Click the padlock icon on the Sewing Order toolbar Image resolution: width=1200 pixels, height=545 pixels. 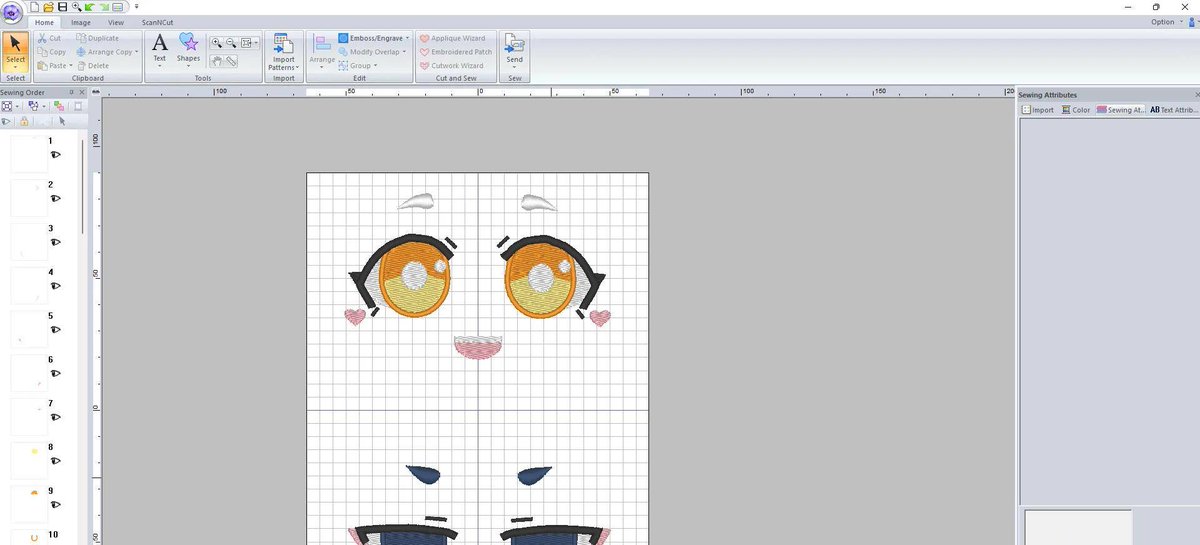[23, 121]
